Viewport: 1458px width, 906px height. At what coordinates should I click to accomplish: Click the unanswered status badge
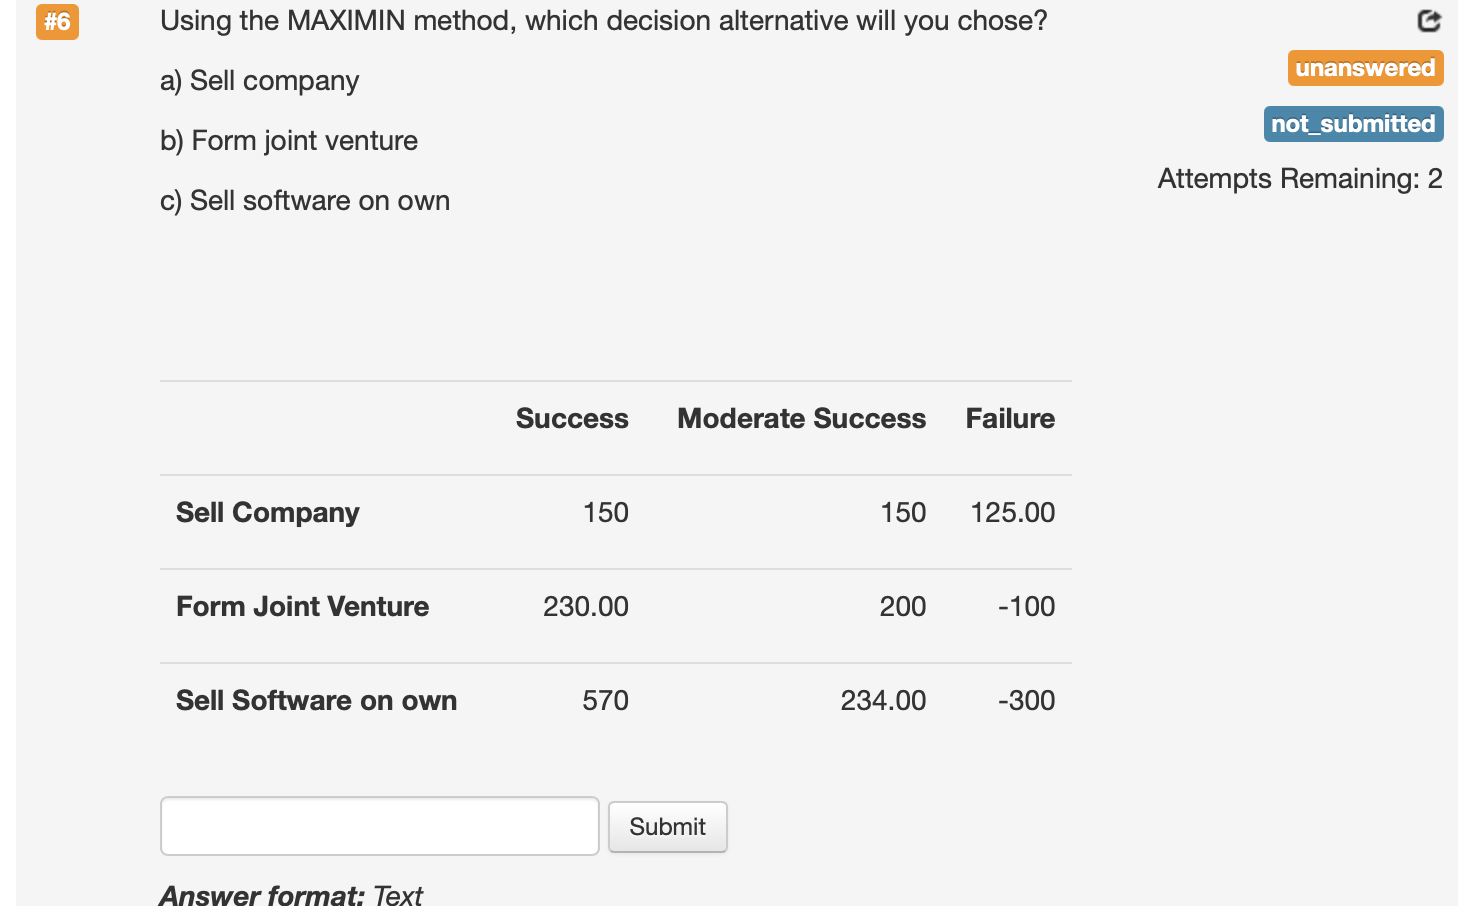[1365, 68]
